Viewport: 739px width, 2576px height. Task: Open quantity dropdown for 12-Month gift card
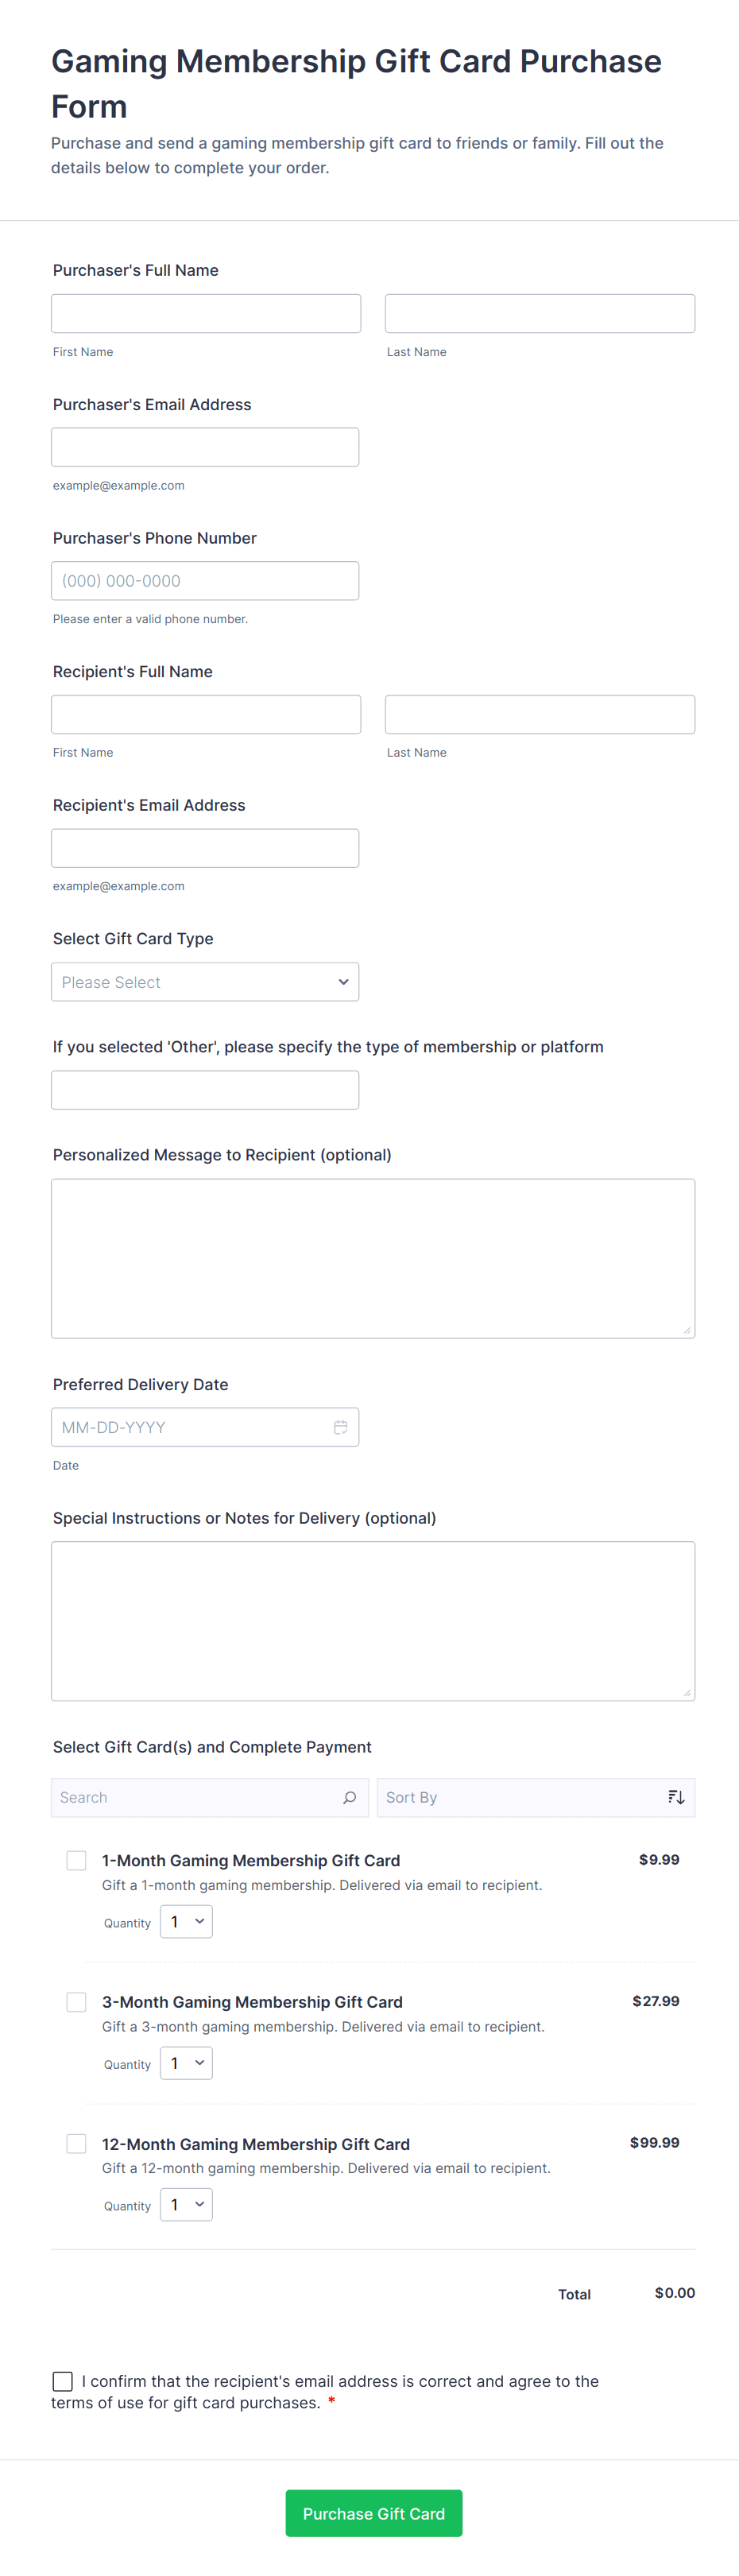186,2205
